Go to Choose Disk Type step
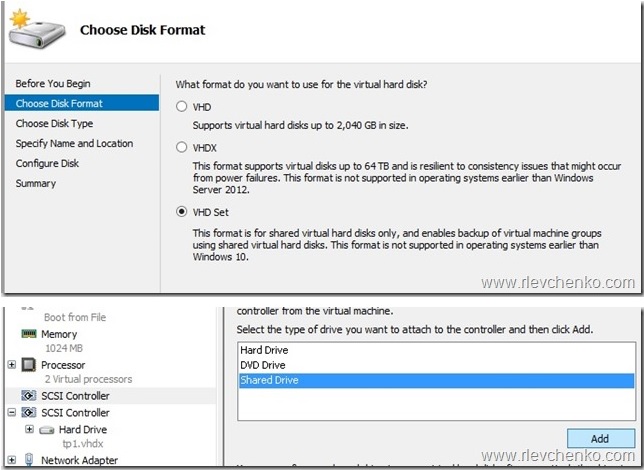 [x=54, y=123]
